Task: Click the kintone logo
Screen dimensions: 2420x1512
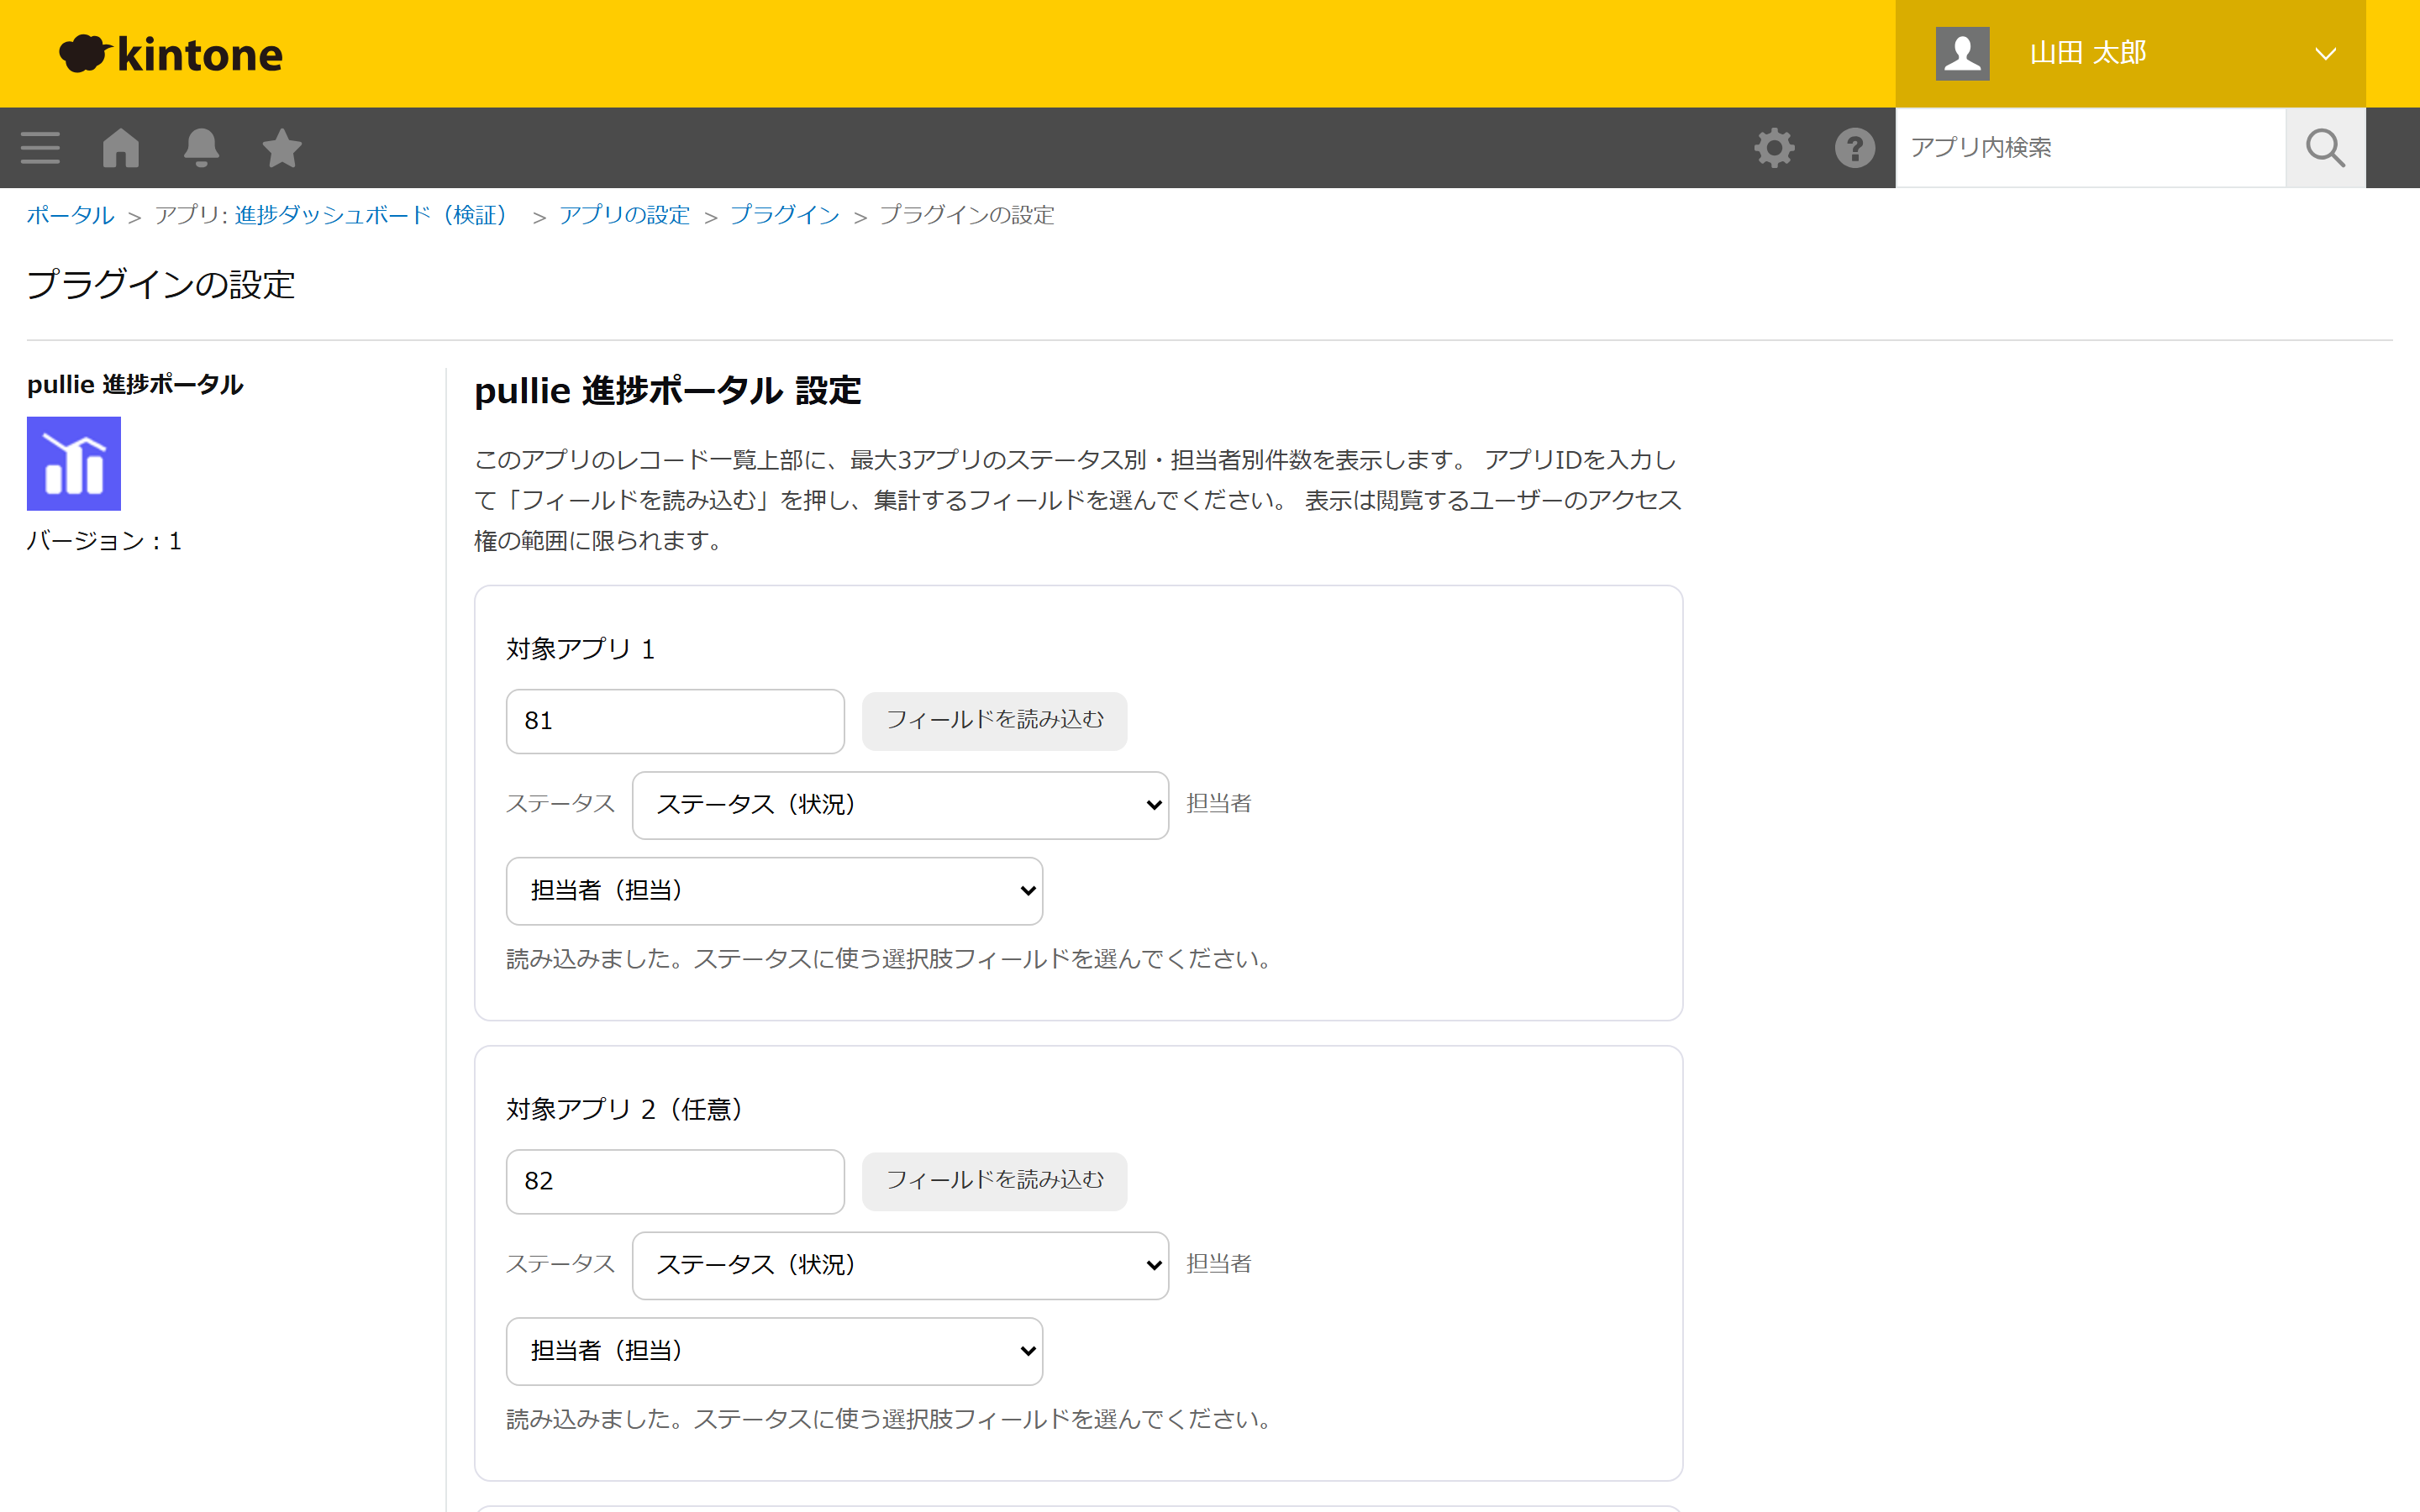Action: point(171,54)
